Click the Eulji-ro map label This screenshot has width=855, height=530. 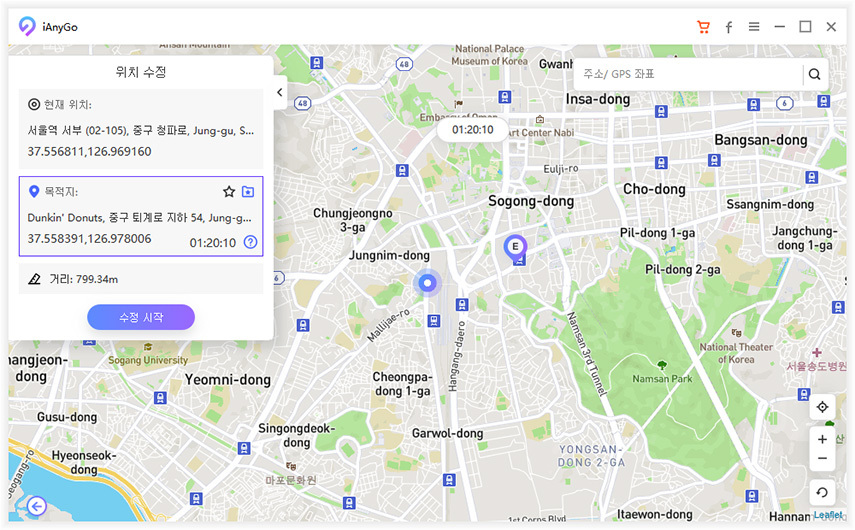pos(561,169)
